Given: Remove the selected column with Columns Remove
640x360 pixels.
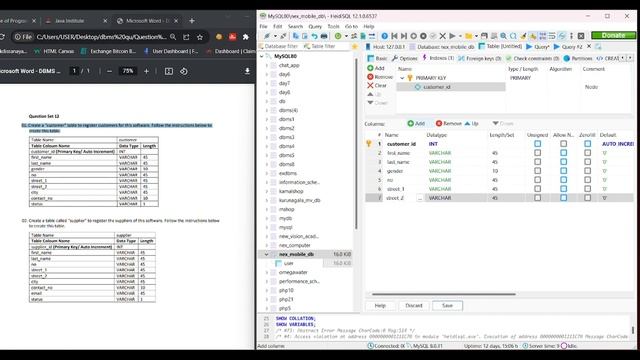Looking at the screenshot, I should click(x=448, y=123).
